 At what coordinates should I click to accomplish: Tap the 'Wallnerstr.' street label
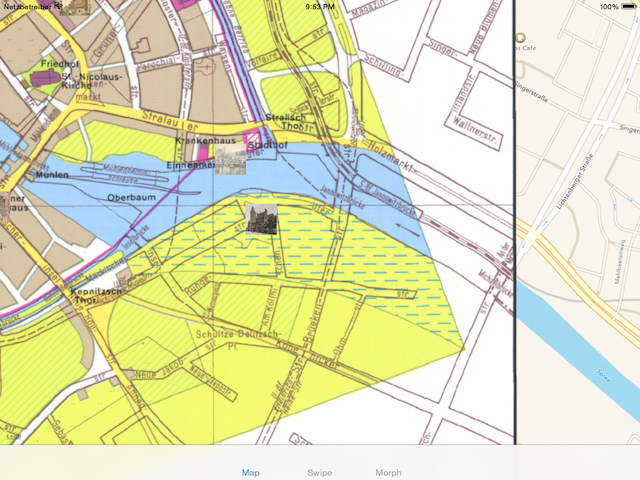click(474, 131)
